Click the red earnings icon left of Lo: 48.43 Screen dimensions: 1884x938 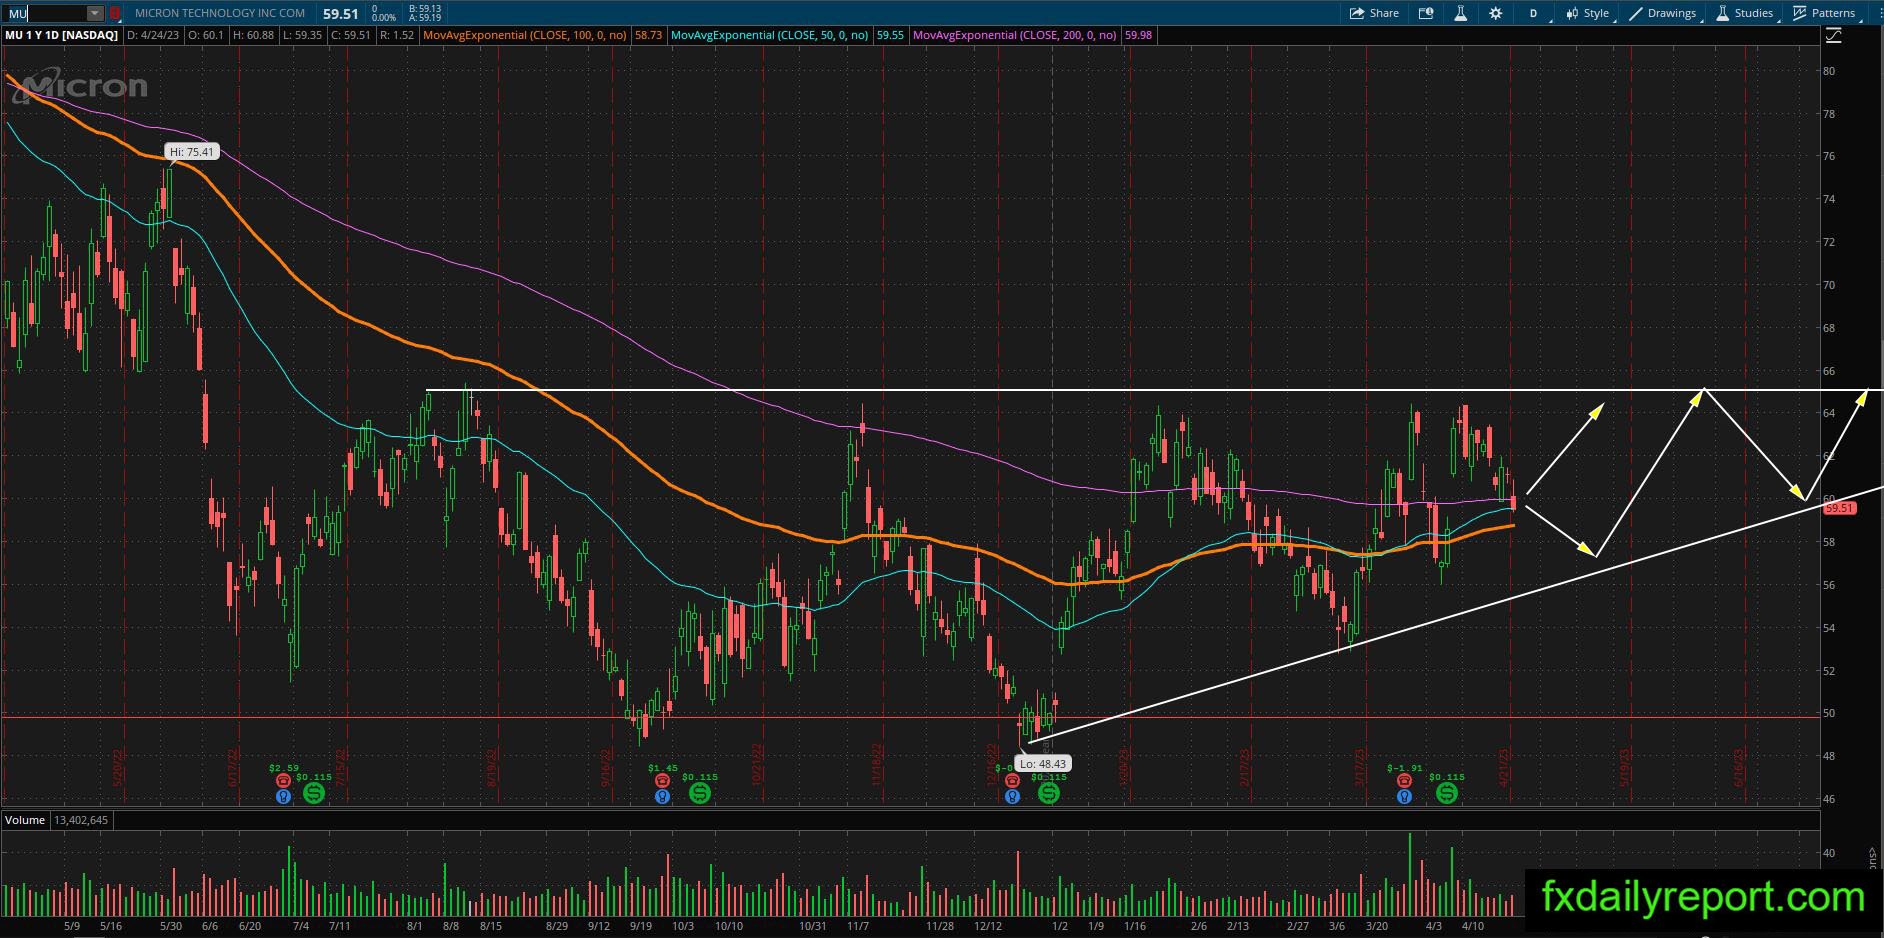(1012, 781)
